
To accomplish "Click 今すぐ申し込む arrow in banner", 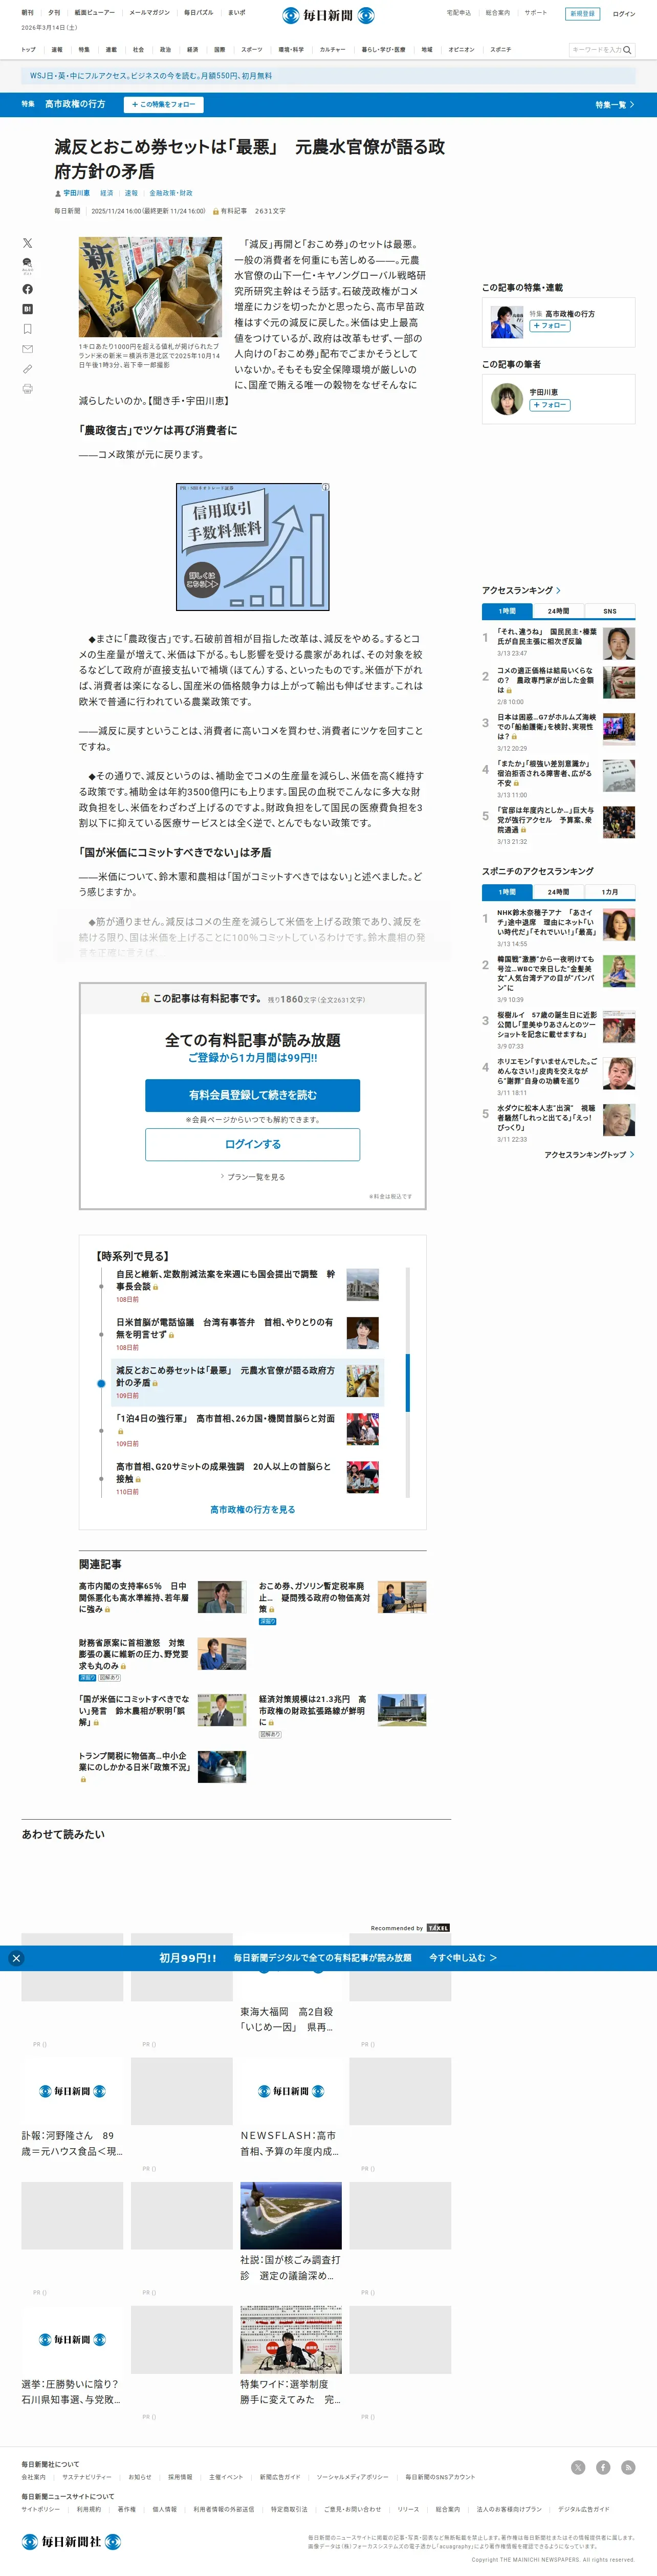I will point(463,1958).
